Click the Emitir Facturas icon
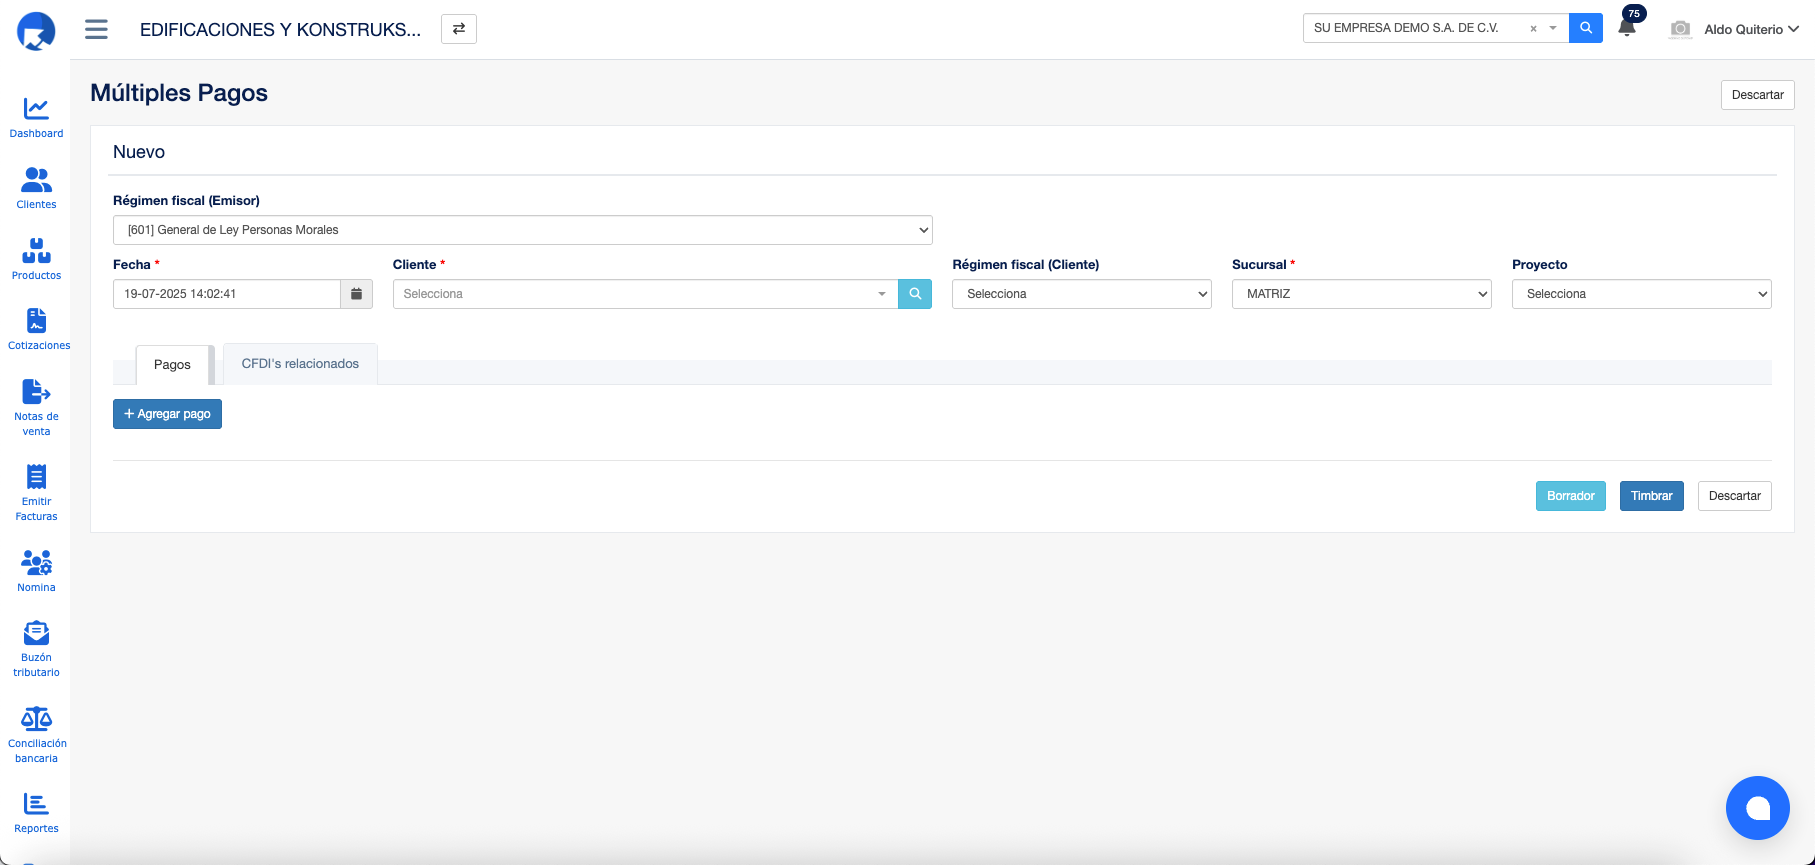This screenshot has height=865, width=1815. point(36,477)
